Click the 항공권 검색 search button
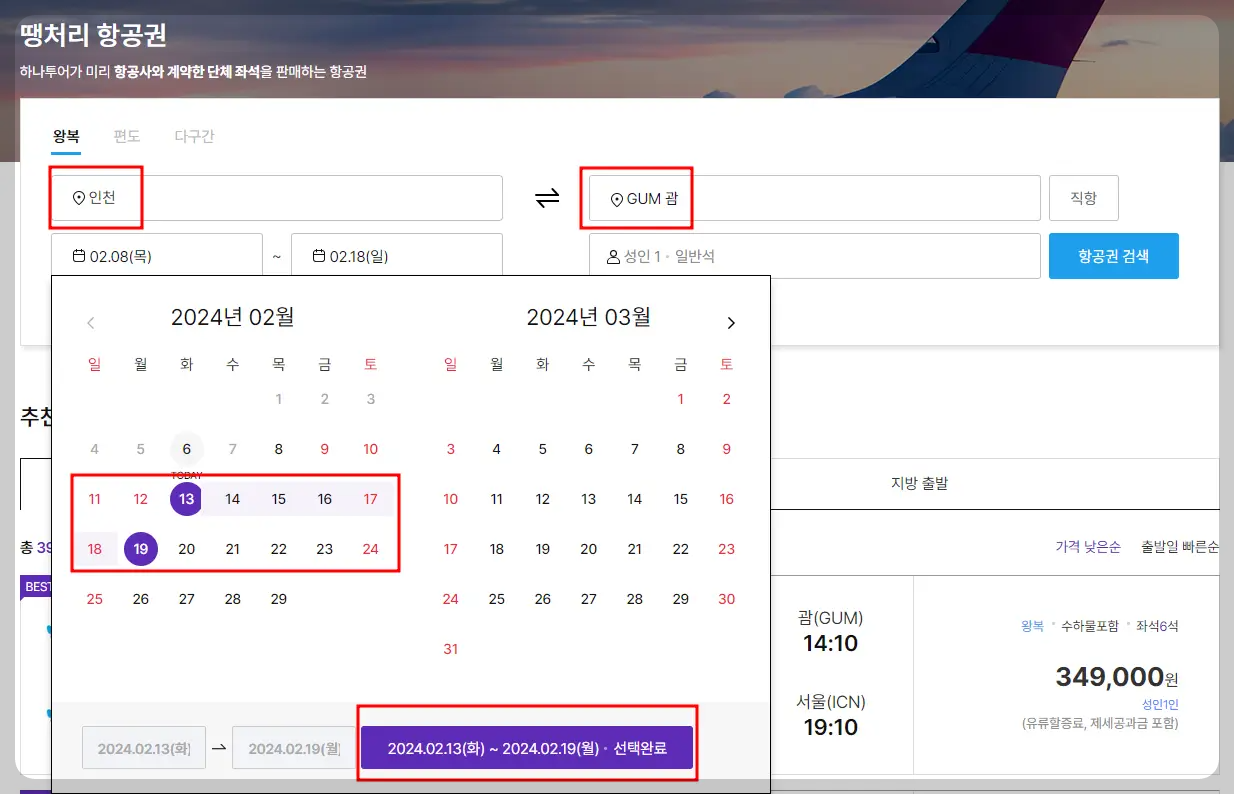Viewport: 1234px width, 794px height. pos(1113,255)
